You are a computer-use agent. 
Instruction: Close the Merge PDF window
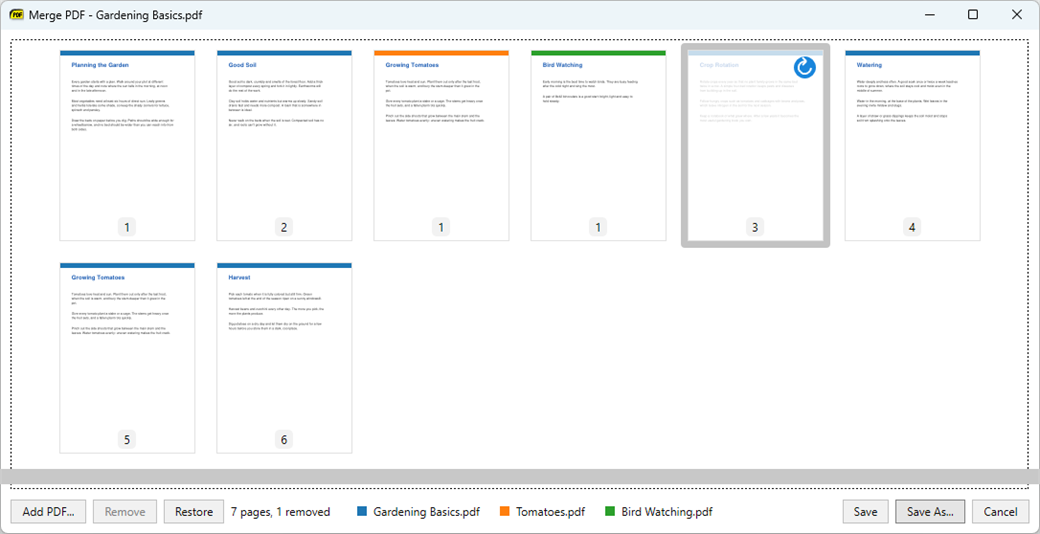(1017, 15)
